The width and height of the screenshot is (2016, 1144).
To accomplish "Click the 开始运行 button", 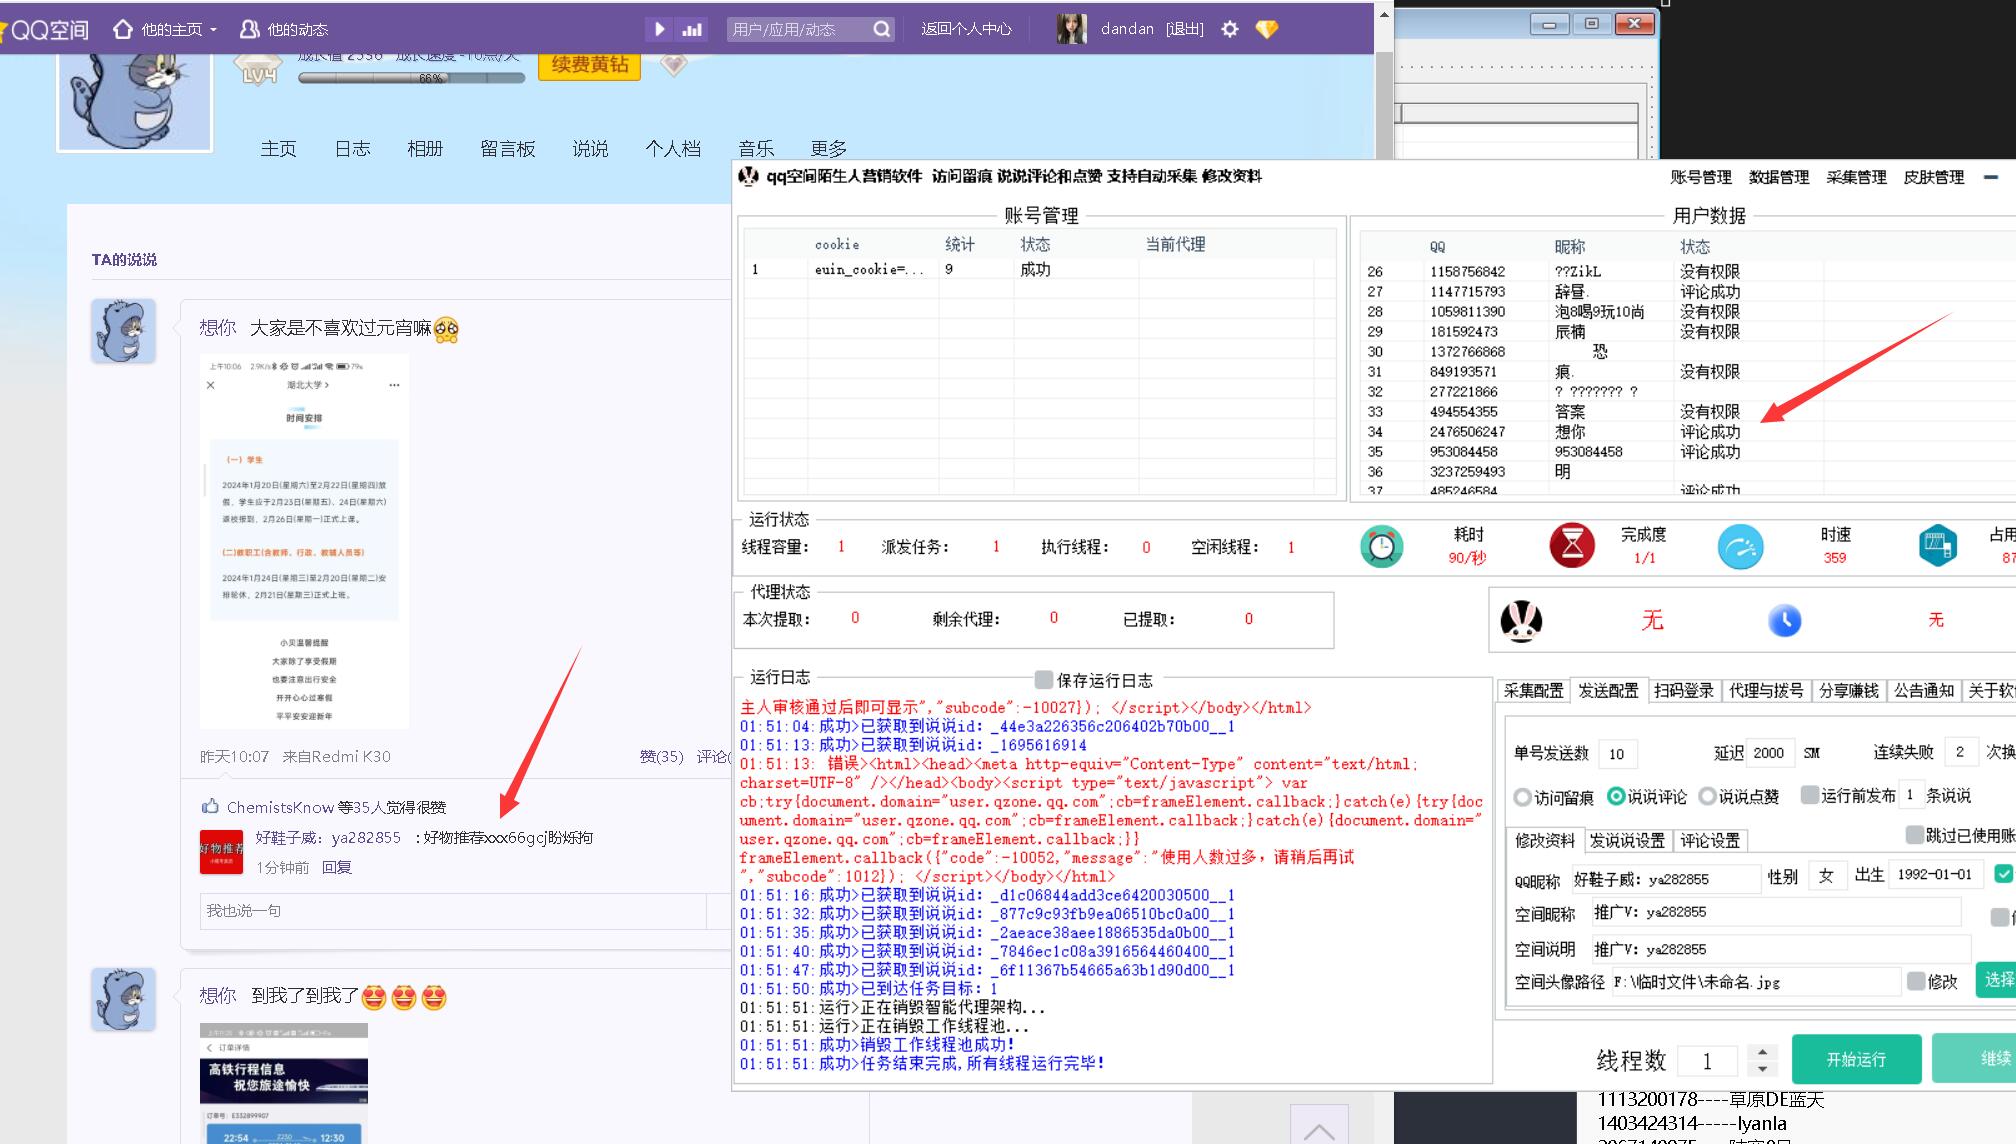I will 1855,1059.
